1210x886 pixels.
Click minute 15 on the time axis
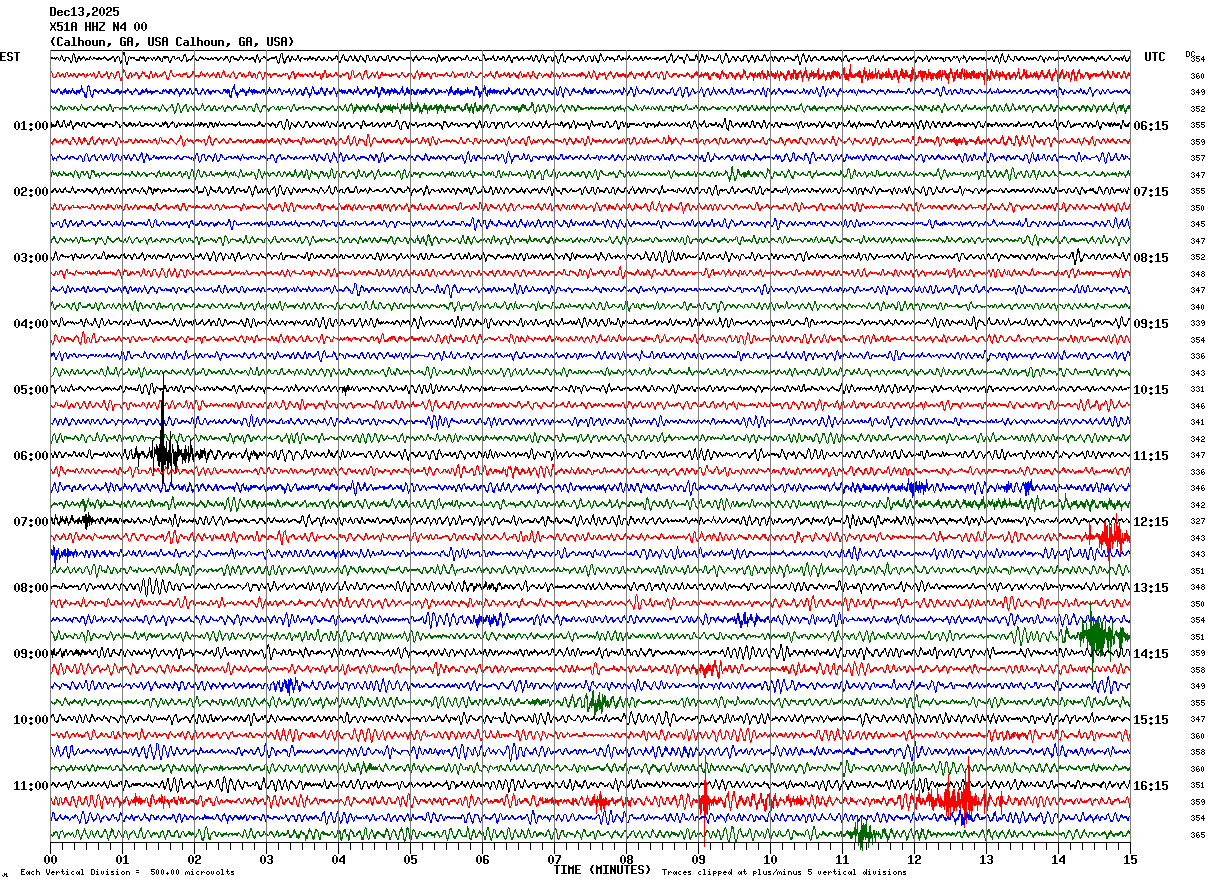(x=1130, y=859)
